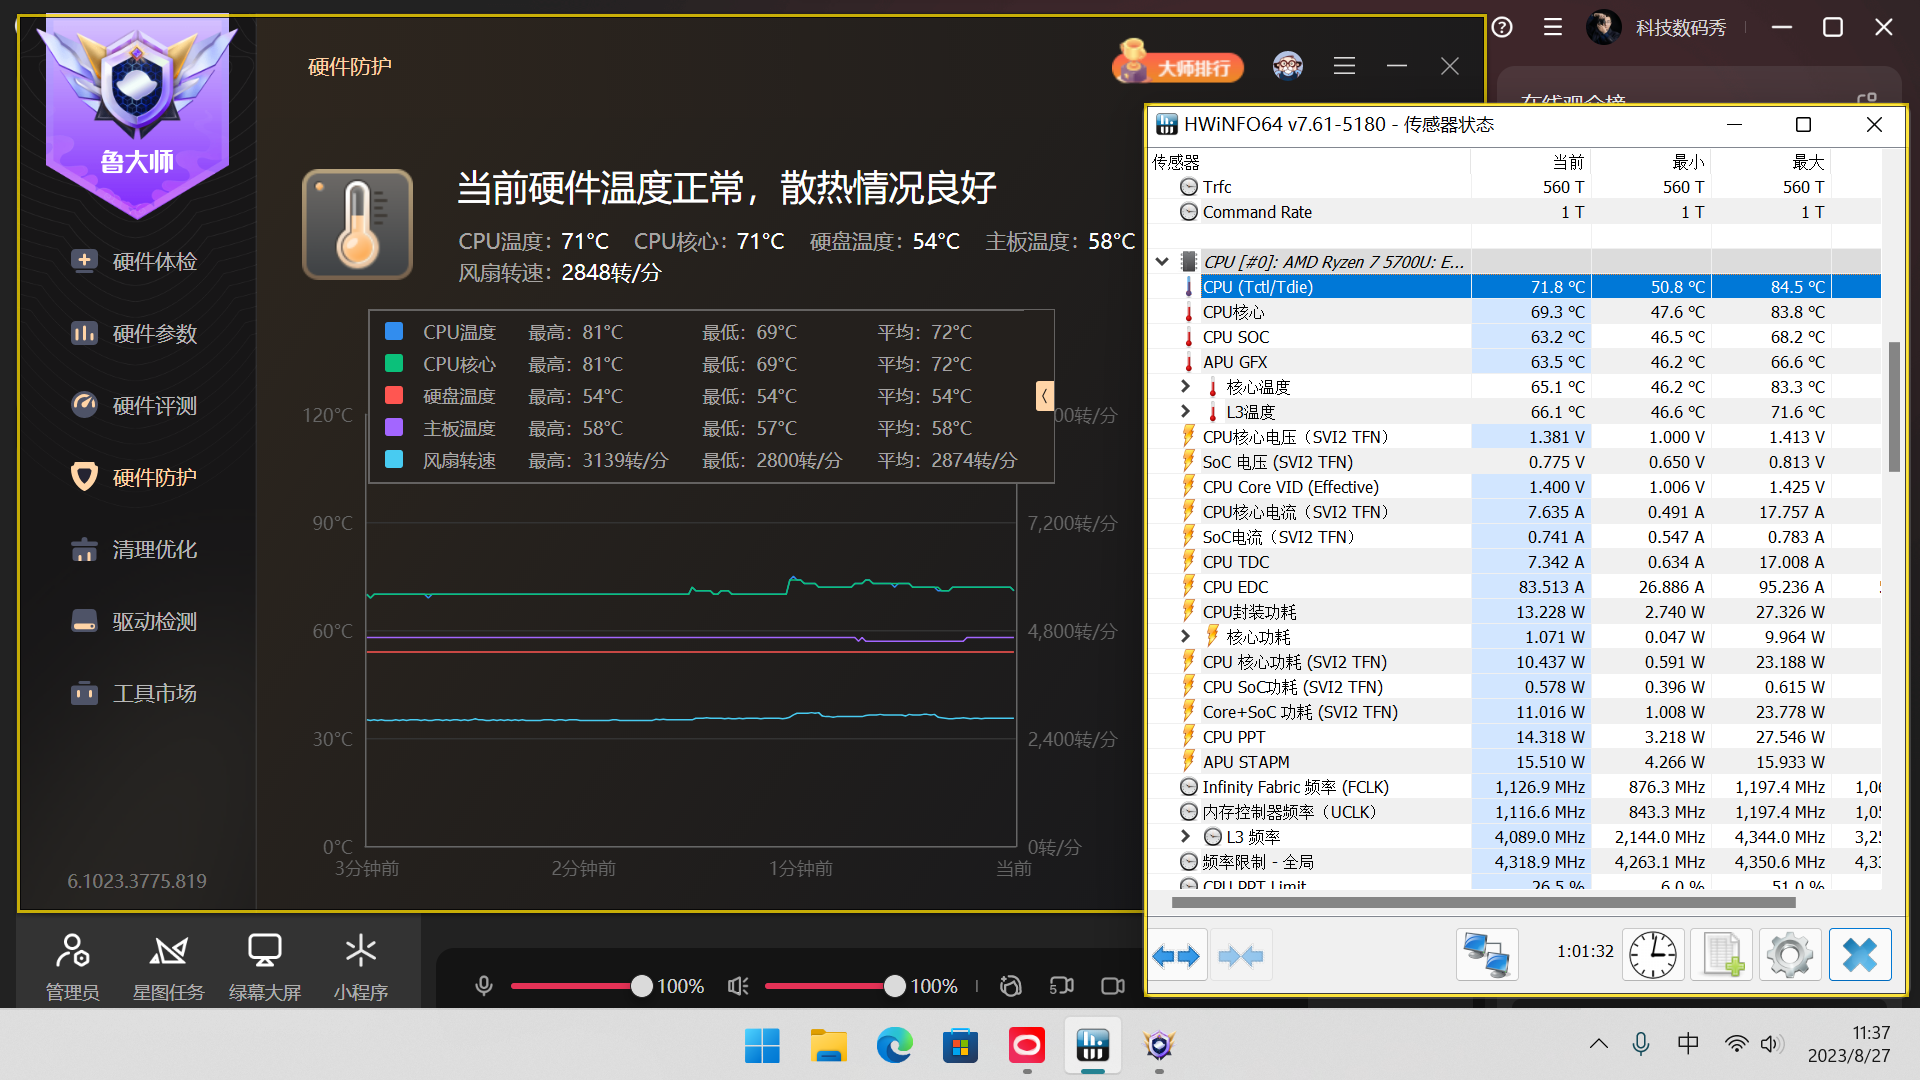Toggle the 风扇转速 cyan legend swatch

[x=394, y=459]
